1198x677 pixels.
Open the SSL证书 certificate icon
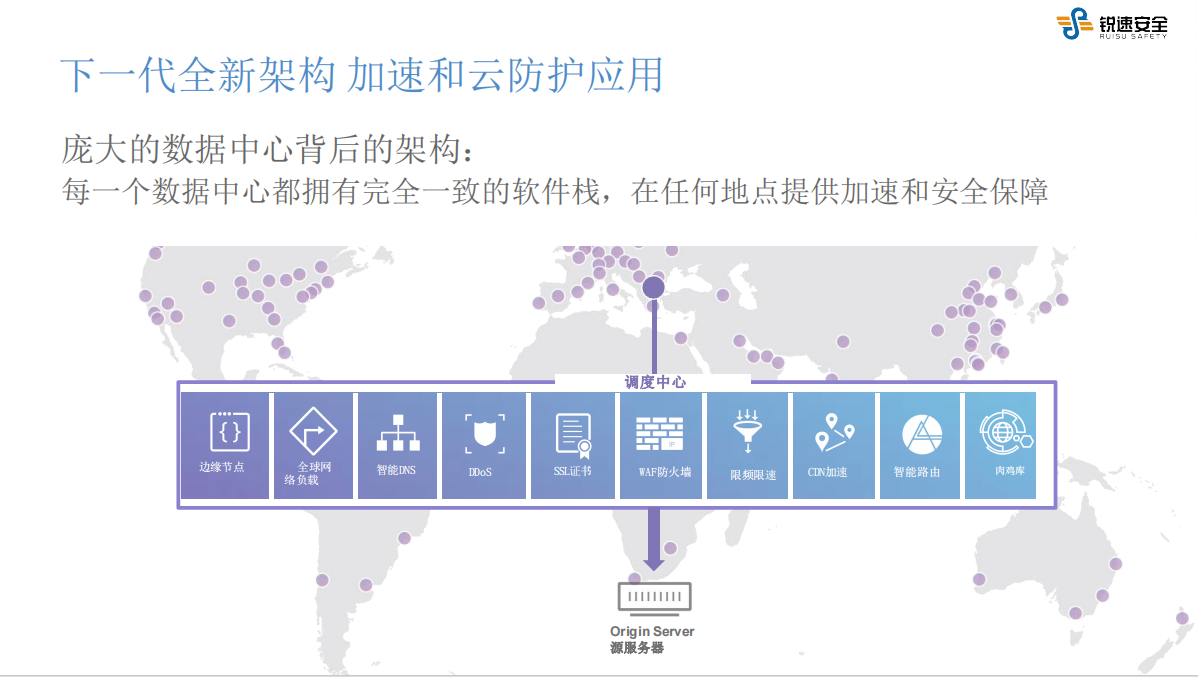click(573, 434)
